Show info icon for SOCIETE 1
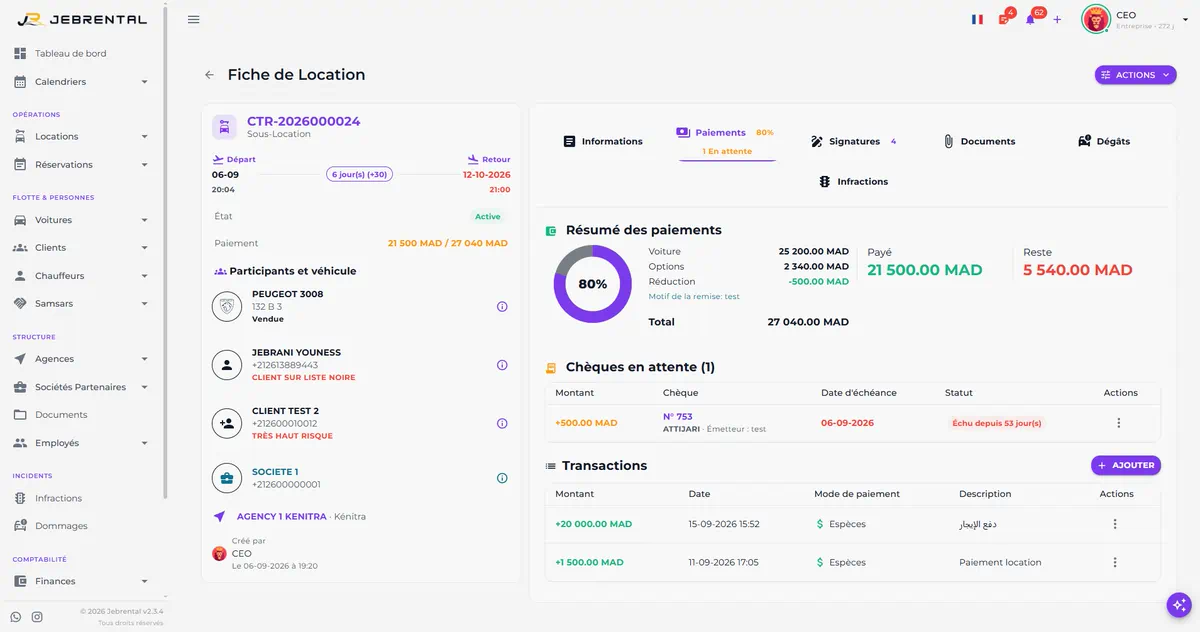The height and width of the screenshot is (632, 1200). tap(502, 478)
